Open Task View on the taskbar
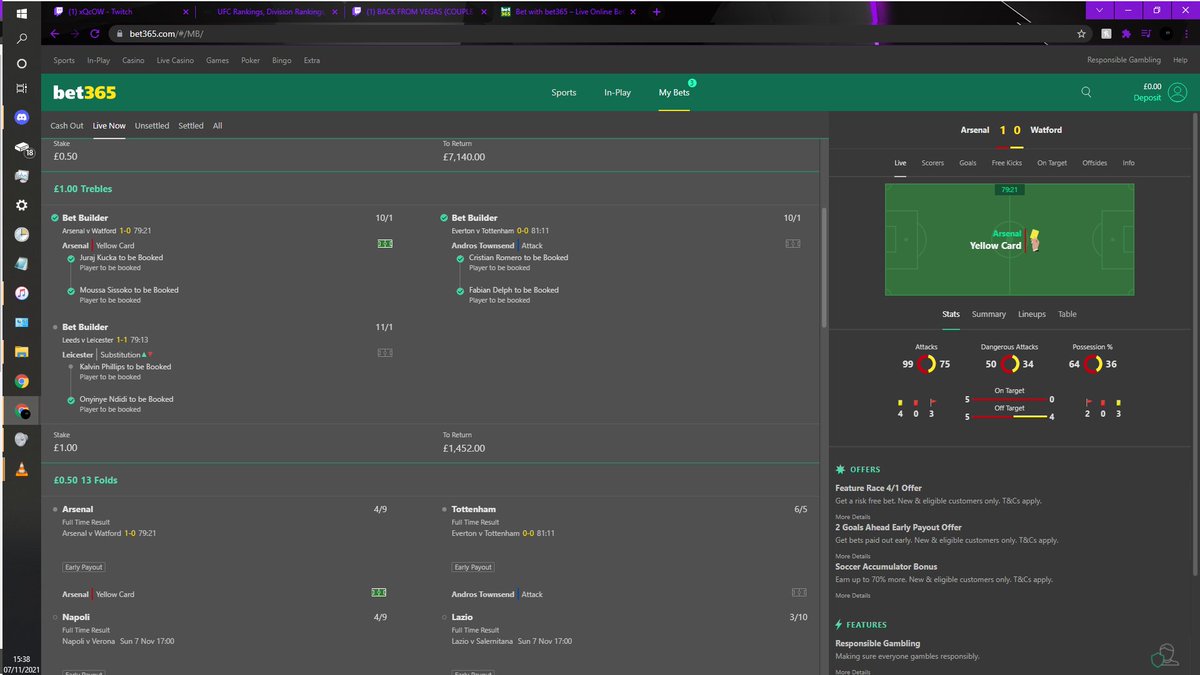 pyautogui.click(x=22, y=88)
